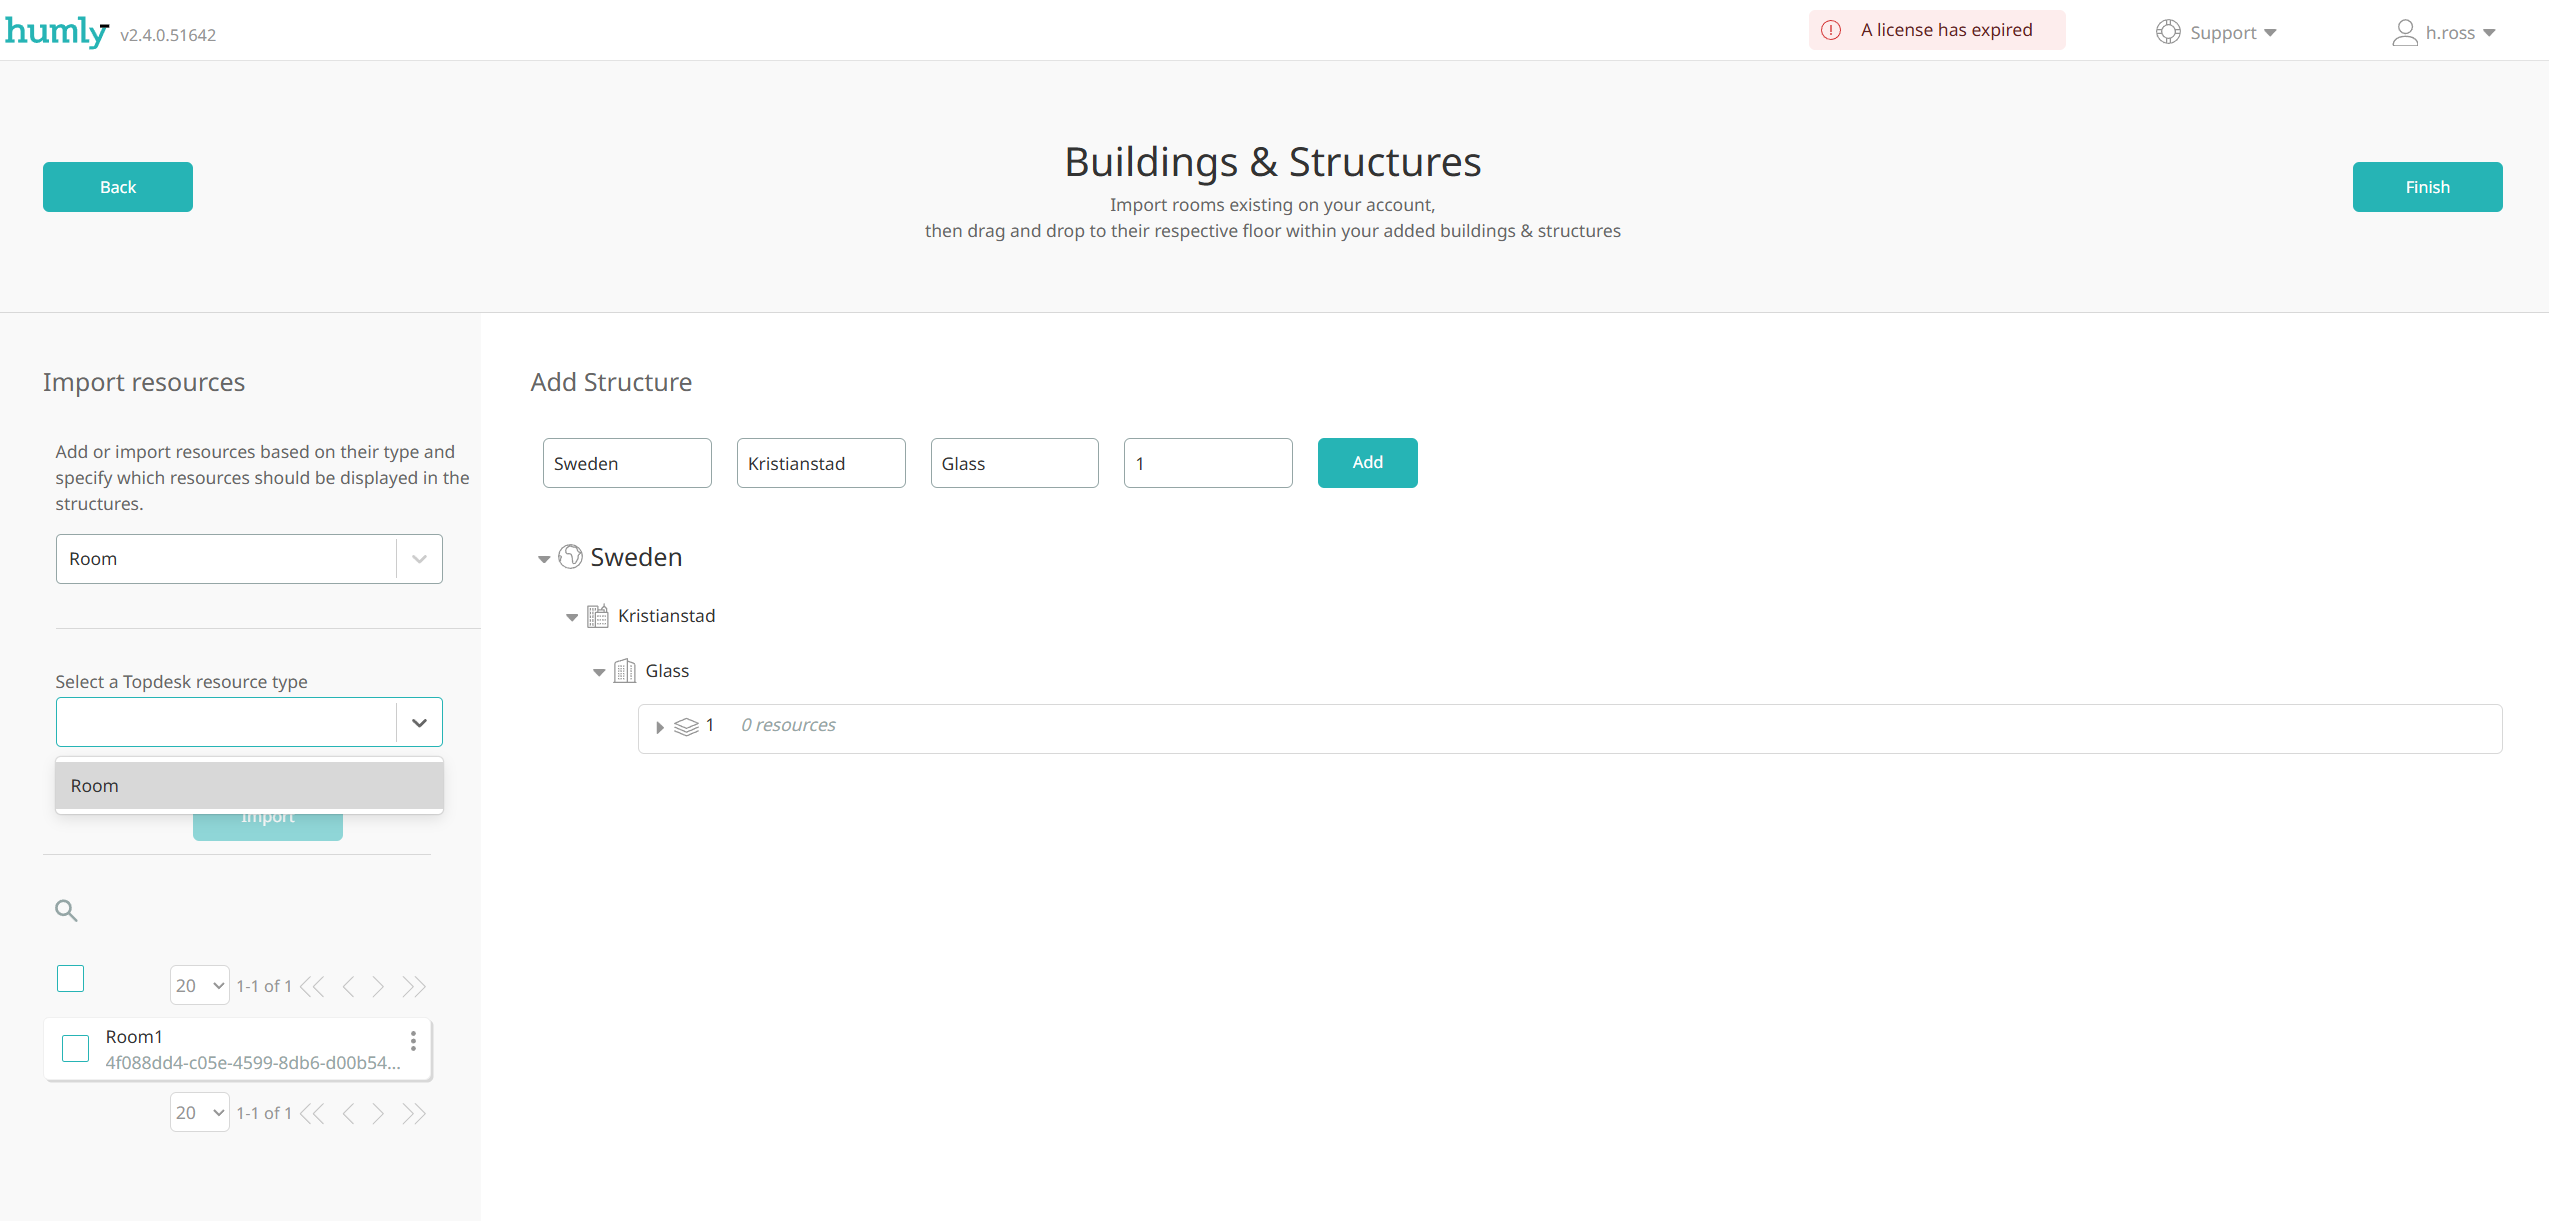Click the license expired warning icon

pos(1831,30)
